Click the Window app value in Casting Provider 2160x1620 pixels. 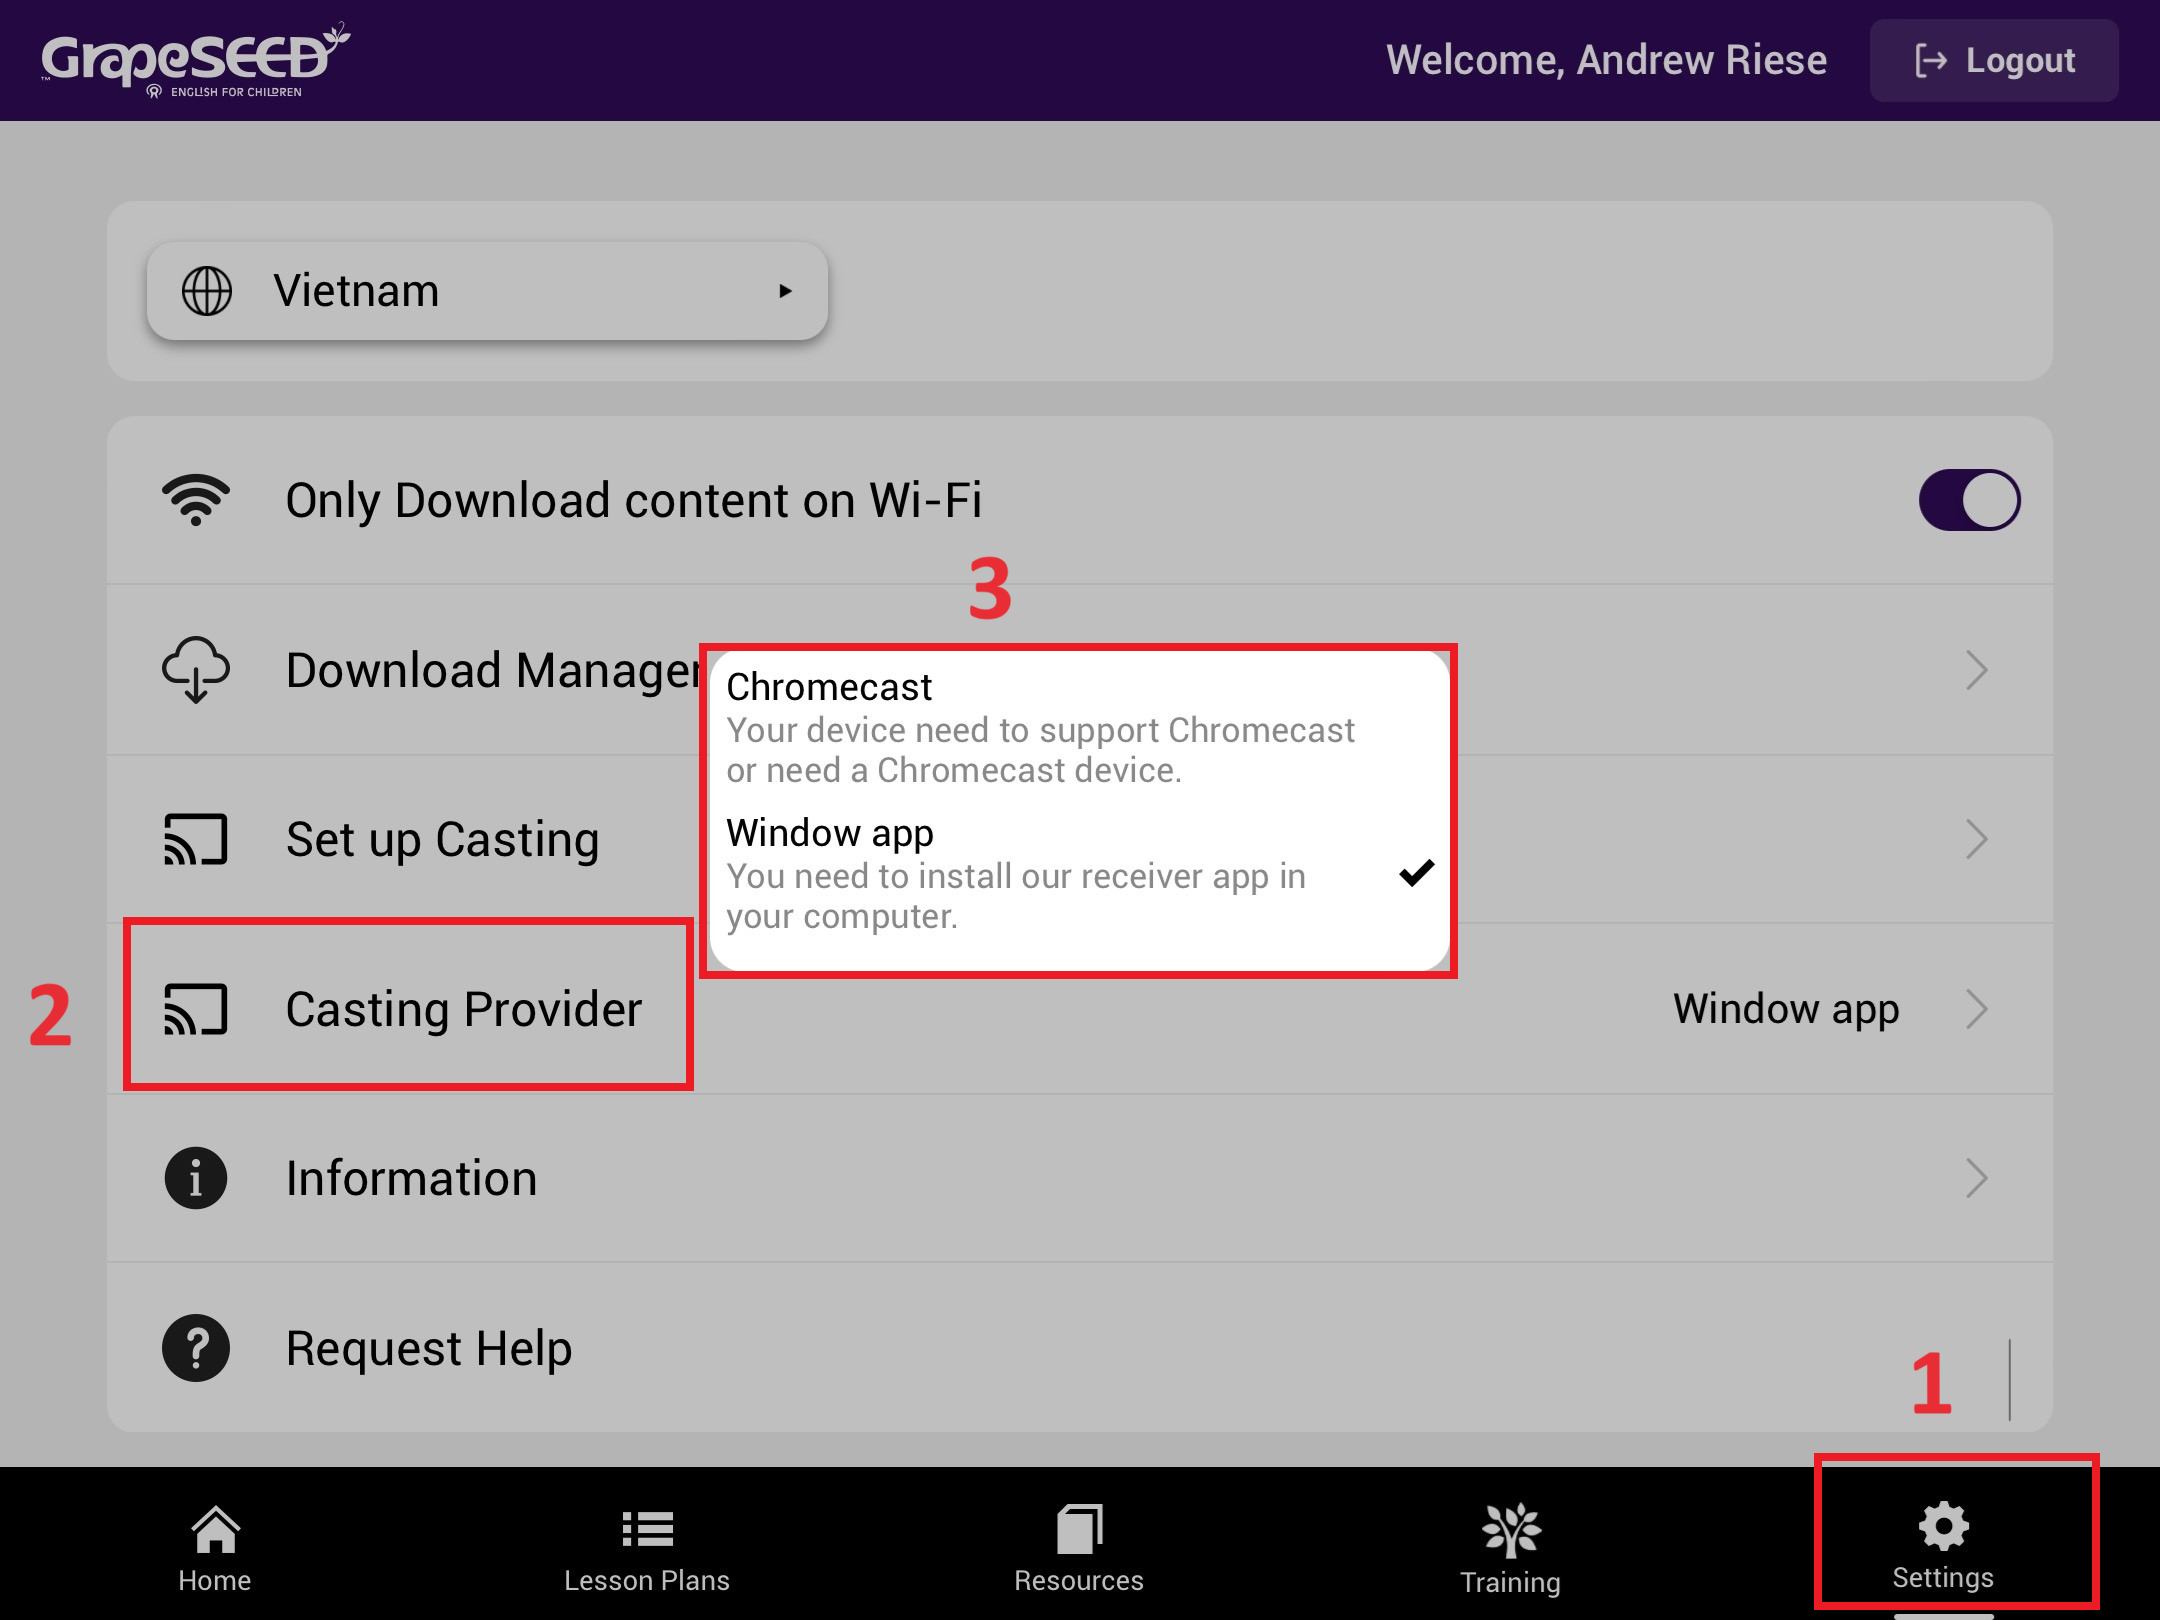tap(1786, 1008)
